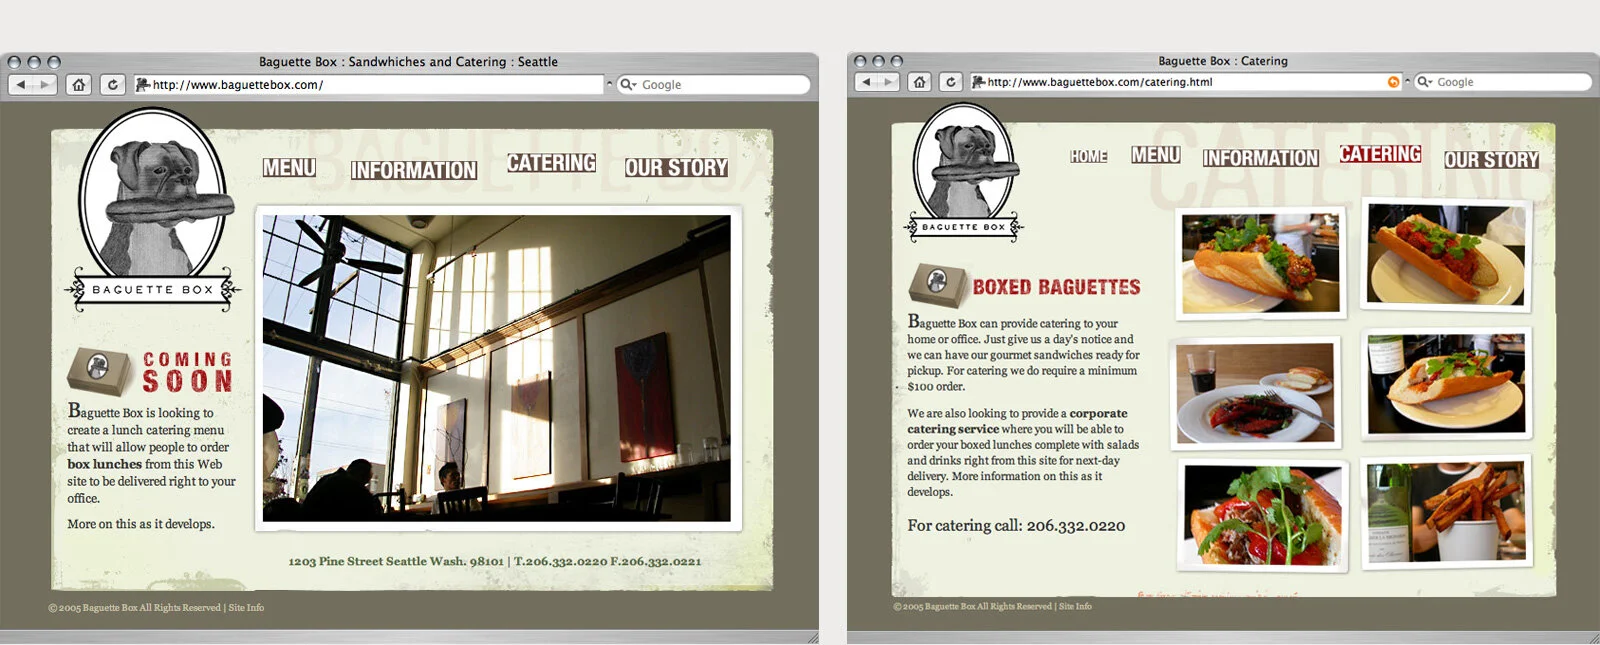This screenshot has height=645, width=1600.
Task: Click left window title "Baguette Box : Sandwhiches and Catering"
Action: point(408,62)
